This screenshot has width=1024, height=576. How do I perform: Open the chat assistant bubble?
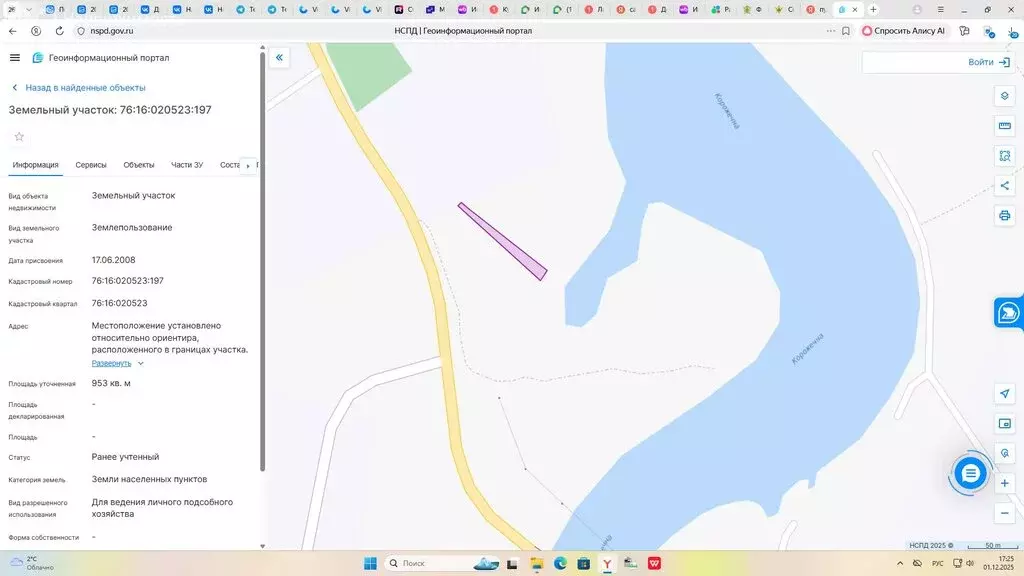click(969, 474)
